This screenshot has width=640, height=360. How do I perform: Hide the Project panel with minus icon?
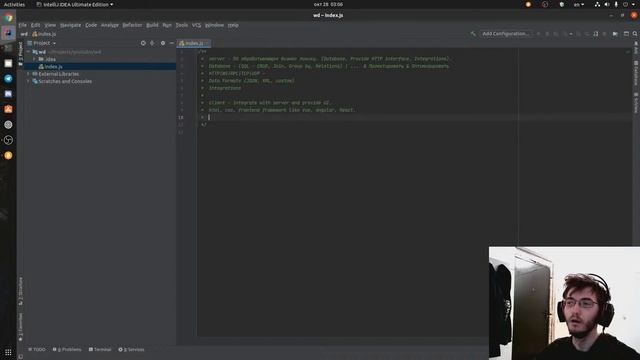click(x=171, y=43)
